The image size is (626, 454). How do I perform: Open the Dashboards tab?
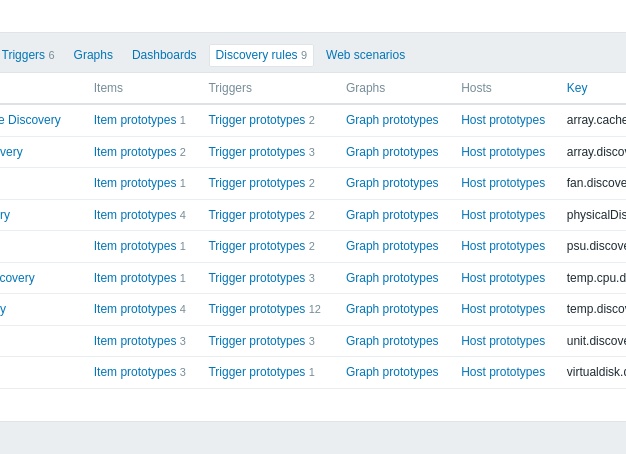164,55
